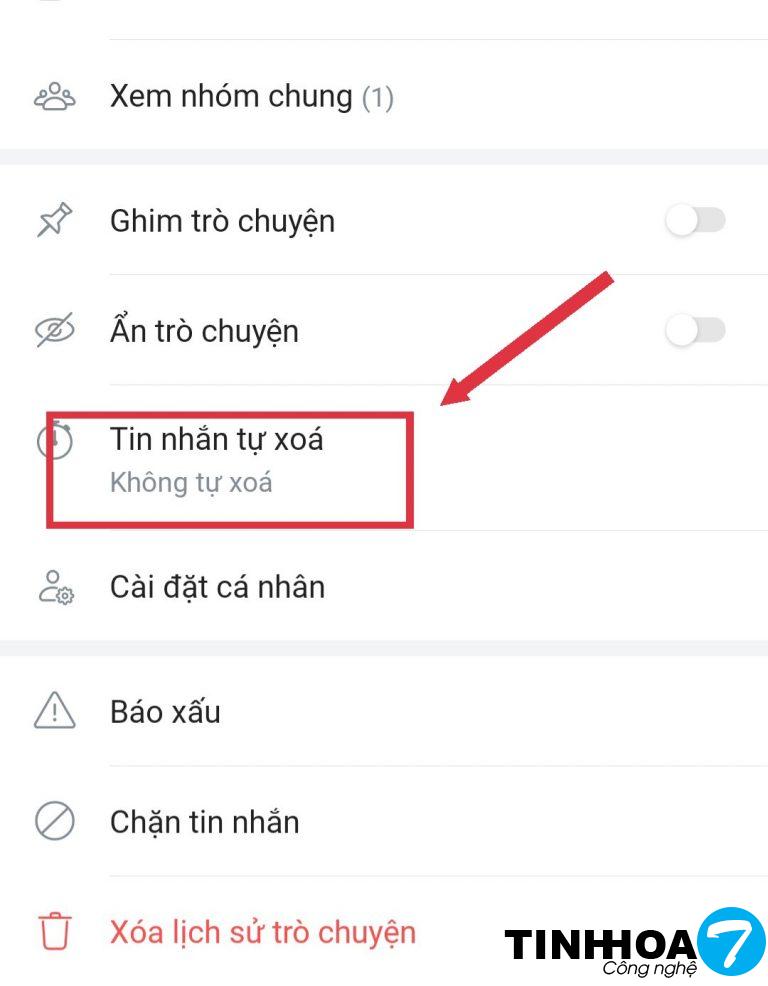
Task: Toggle the Ghim trò chuyện switch
Action: [696, 220]
